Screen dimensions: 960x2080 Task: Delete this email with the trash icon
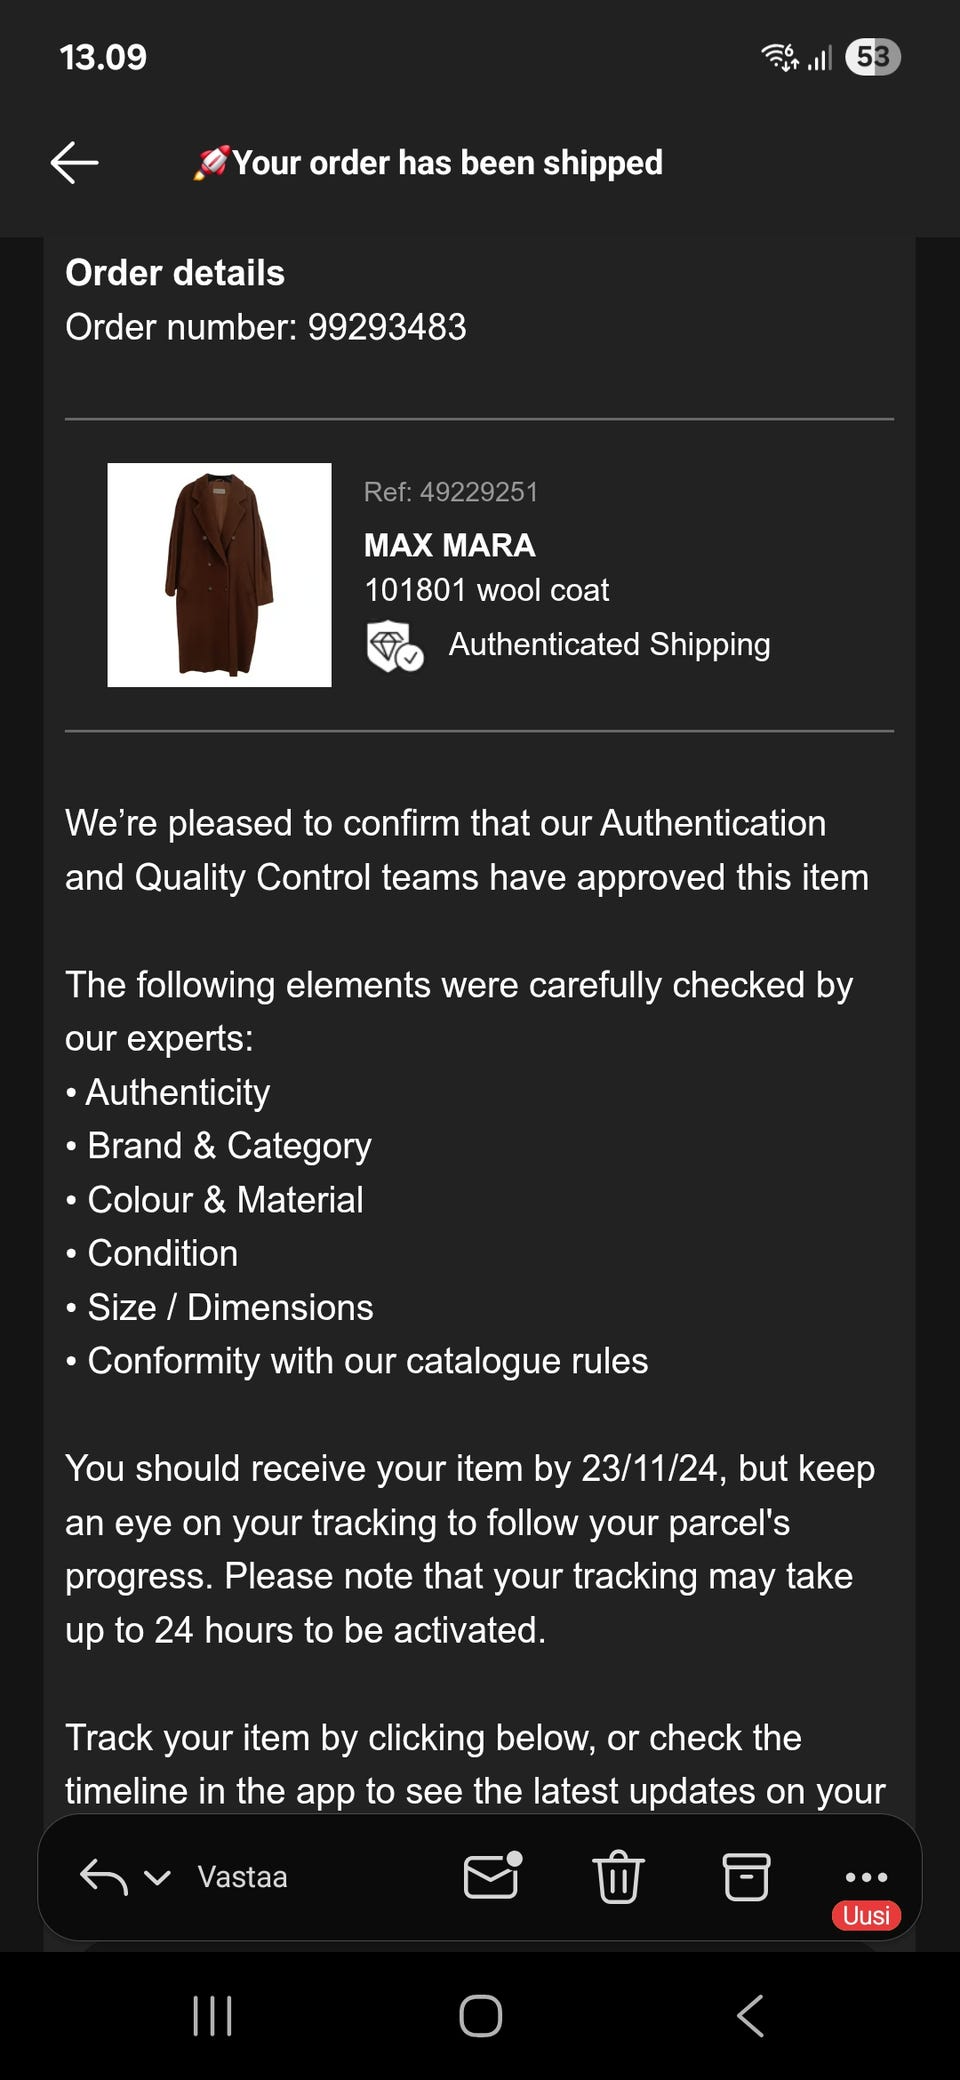click(x=618, y=1876)
